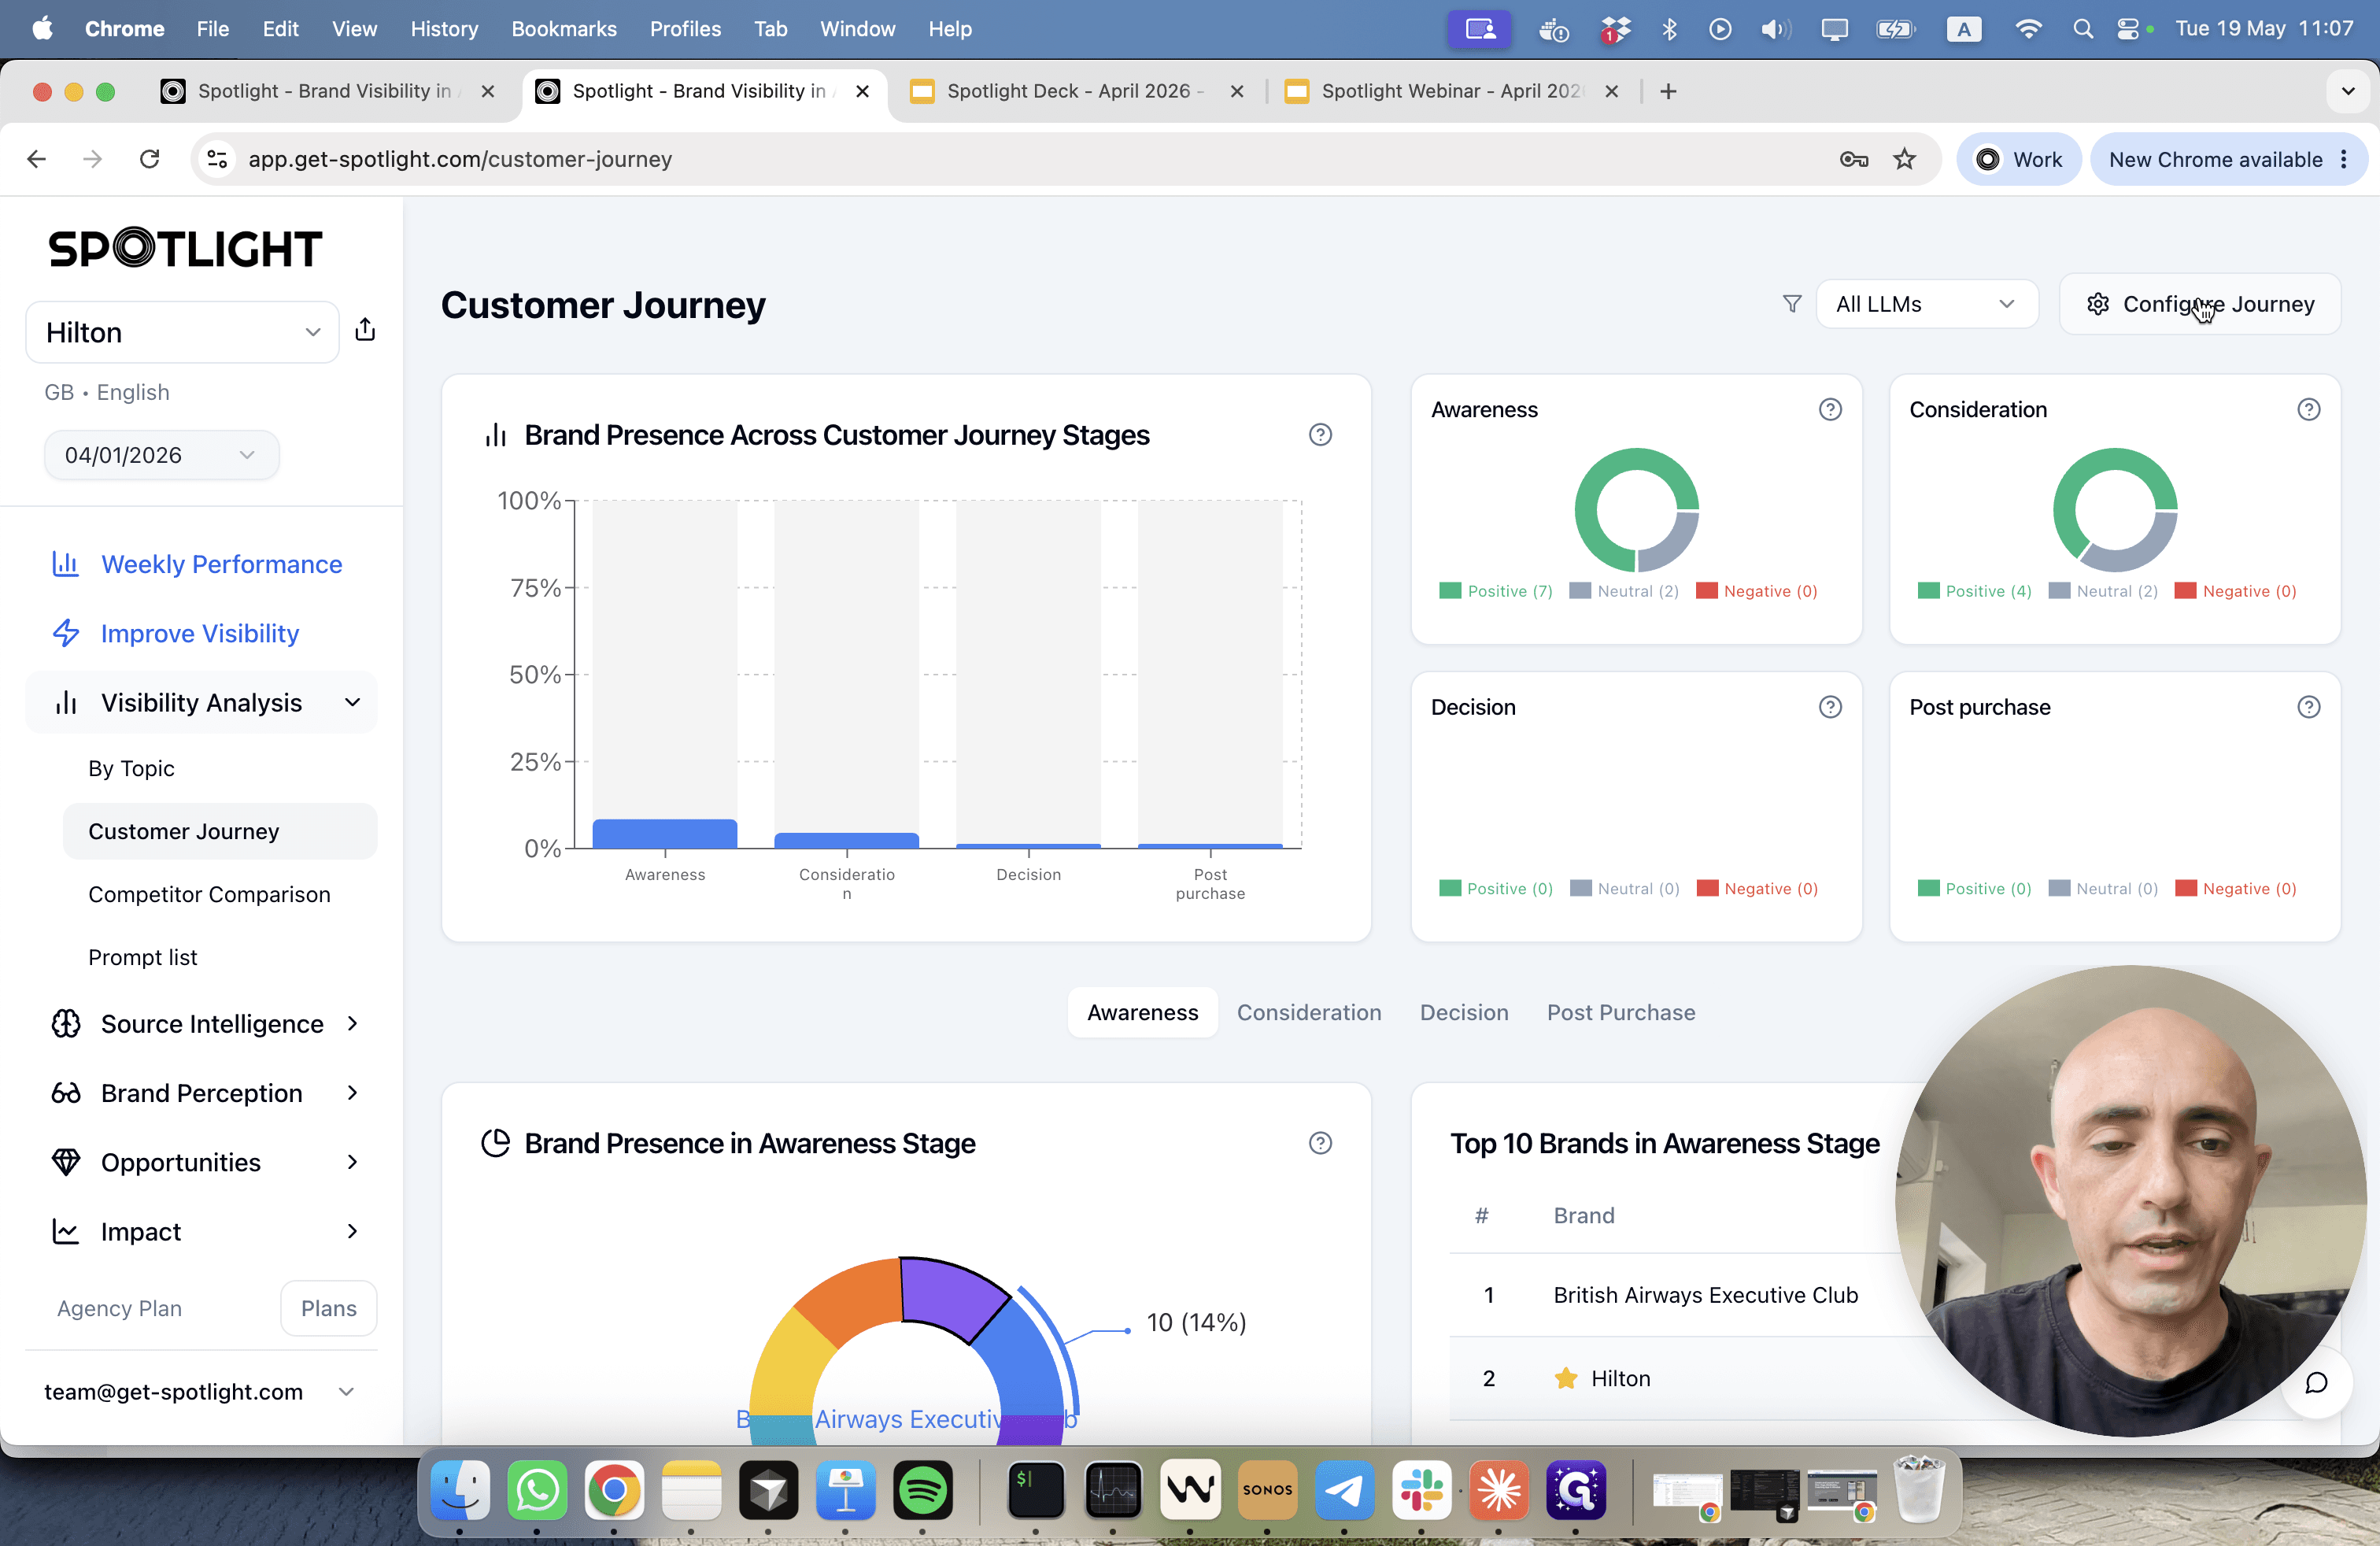
Task: Open site information icon in address bar
Action: coord(217,159)
